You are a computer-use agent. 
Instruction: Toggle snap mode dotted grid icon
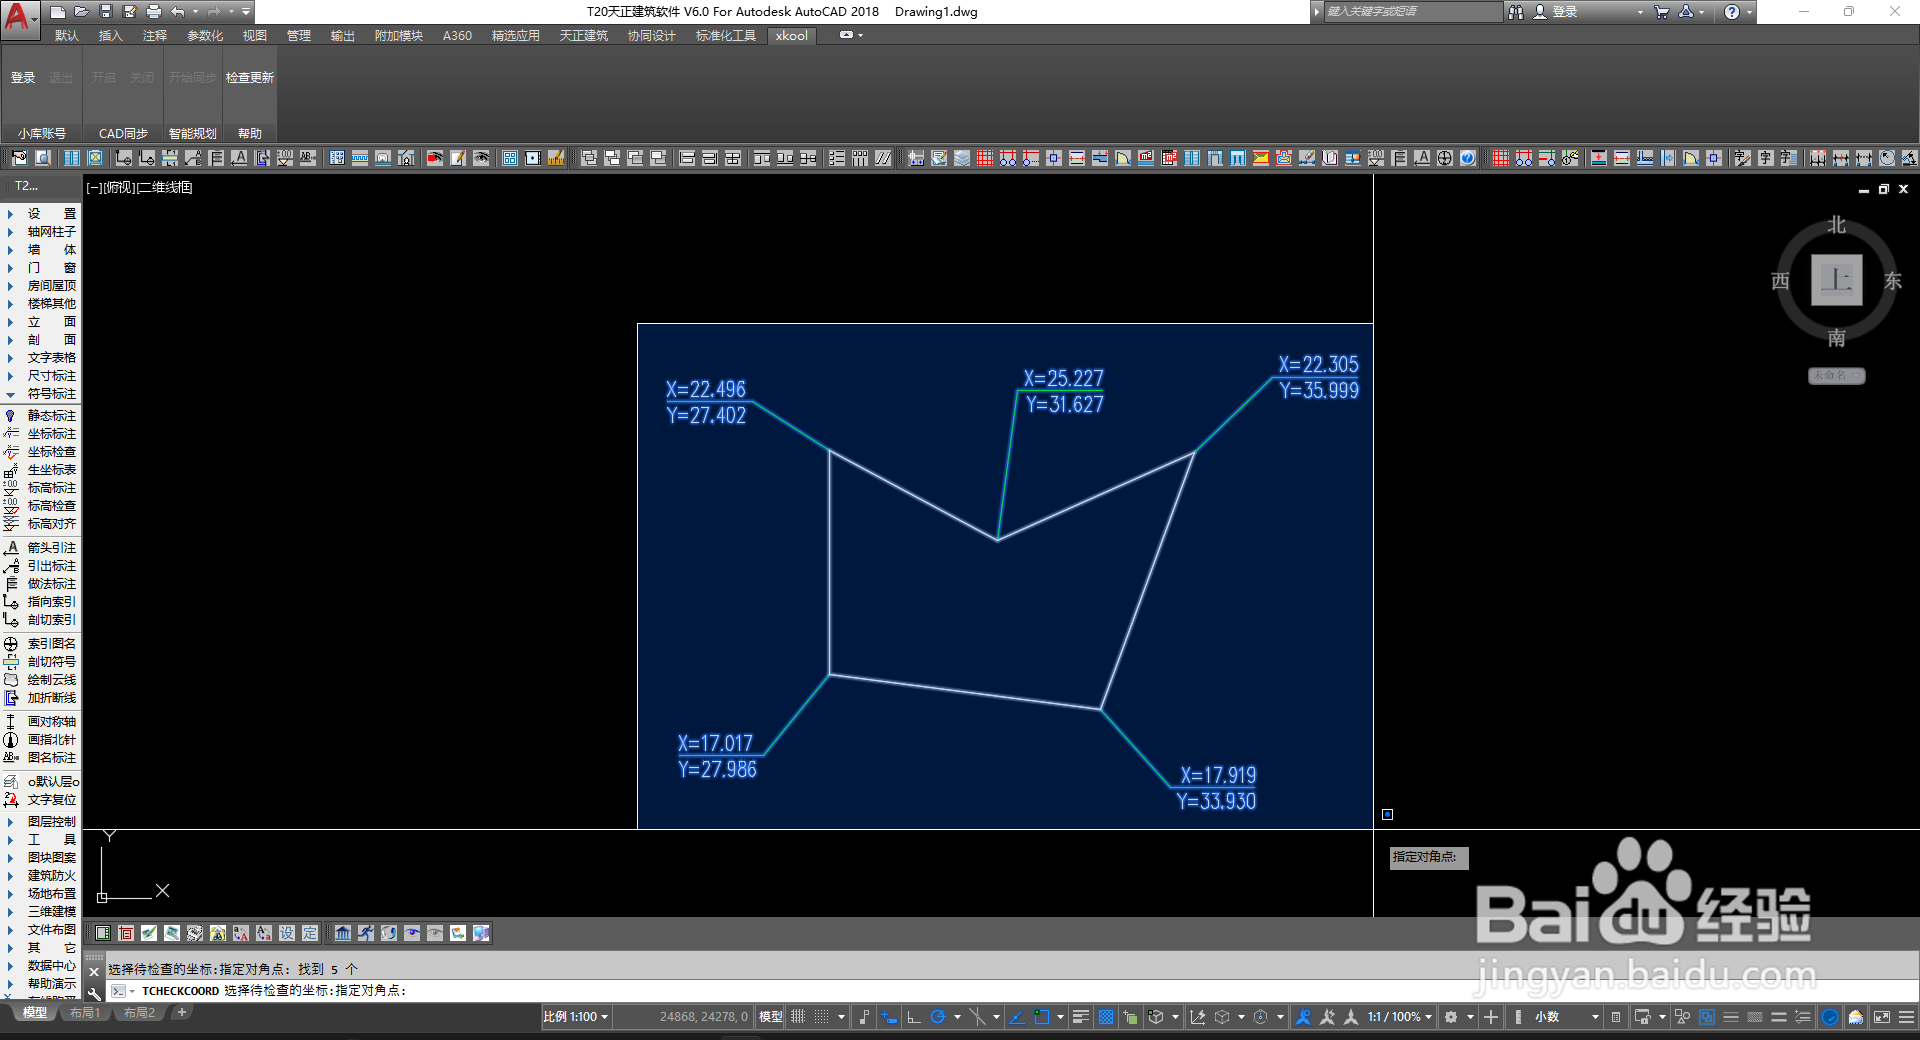point(821,1017)
